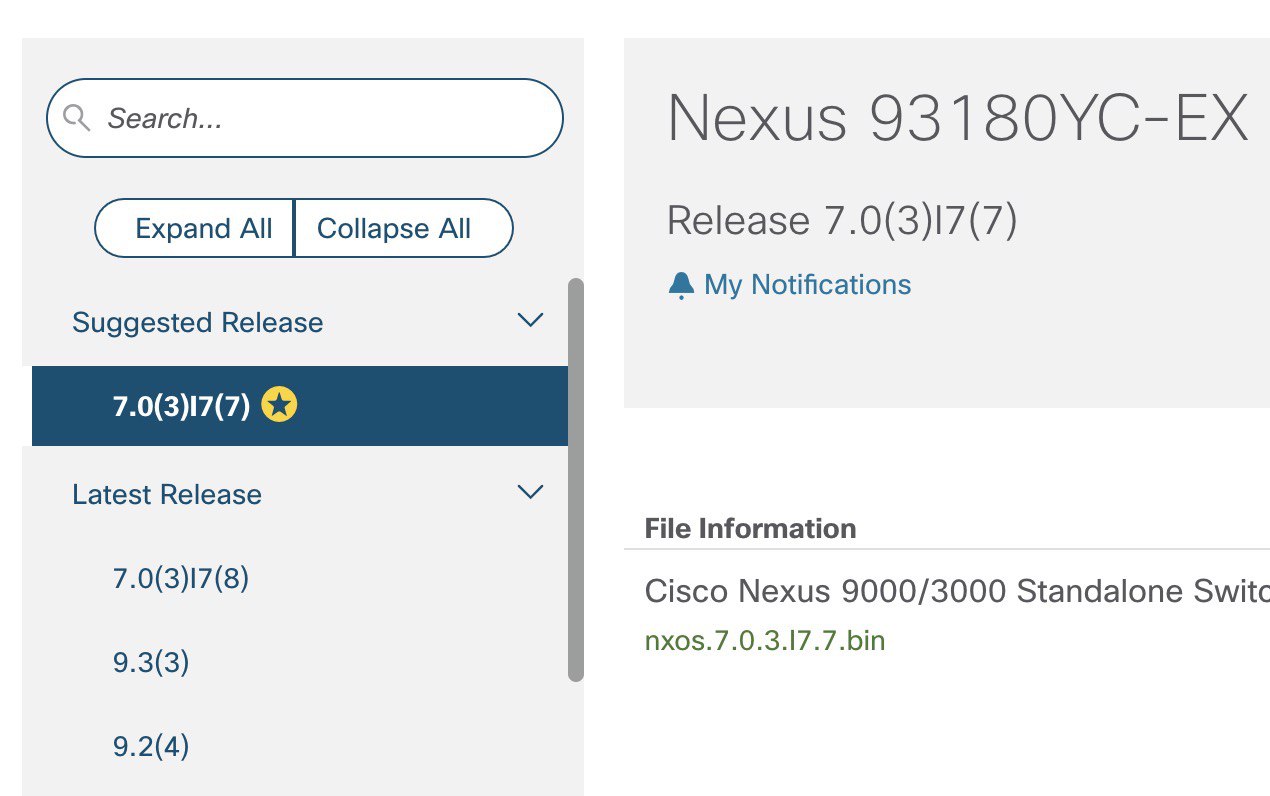Click the bell icon beside My Notifications
This screenshot has height=796, width=1270.
click(681, 286)
